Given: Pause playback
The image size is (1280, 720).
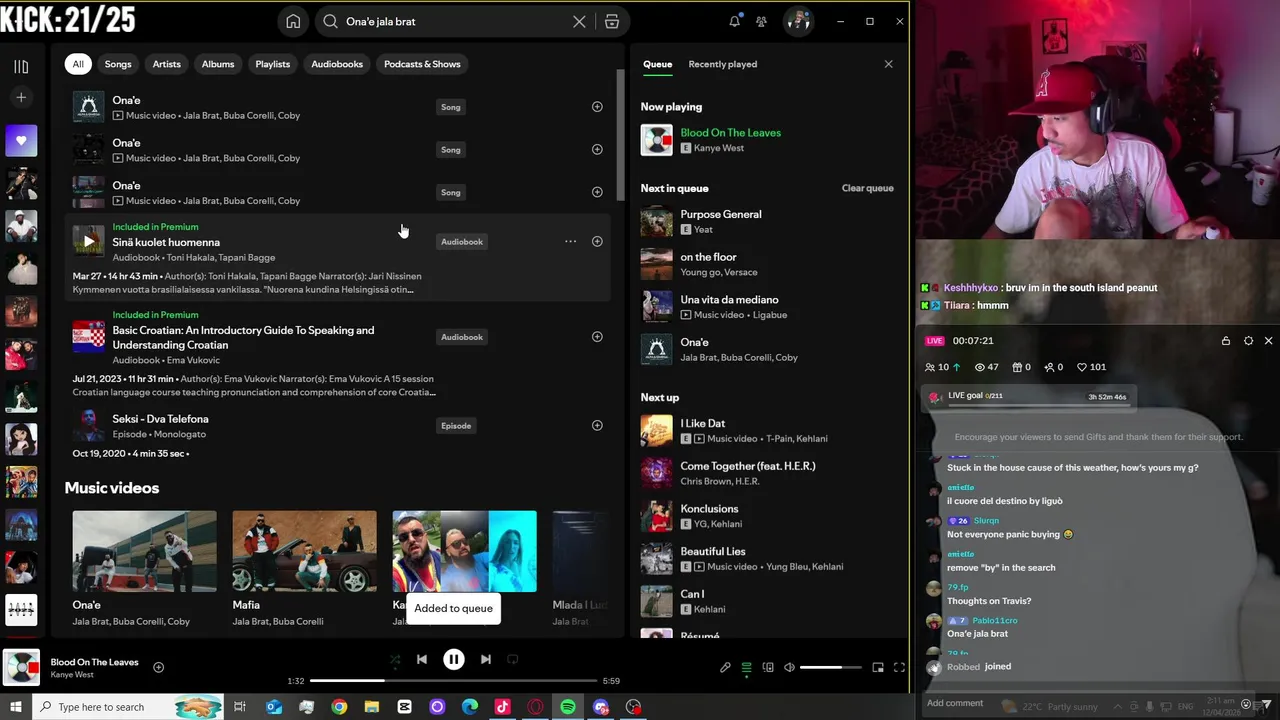Looking at the screenshot, I should pos(454,660).
